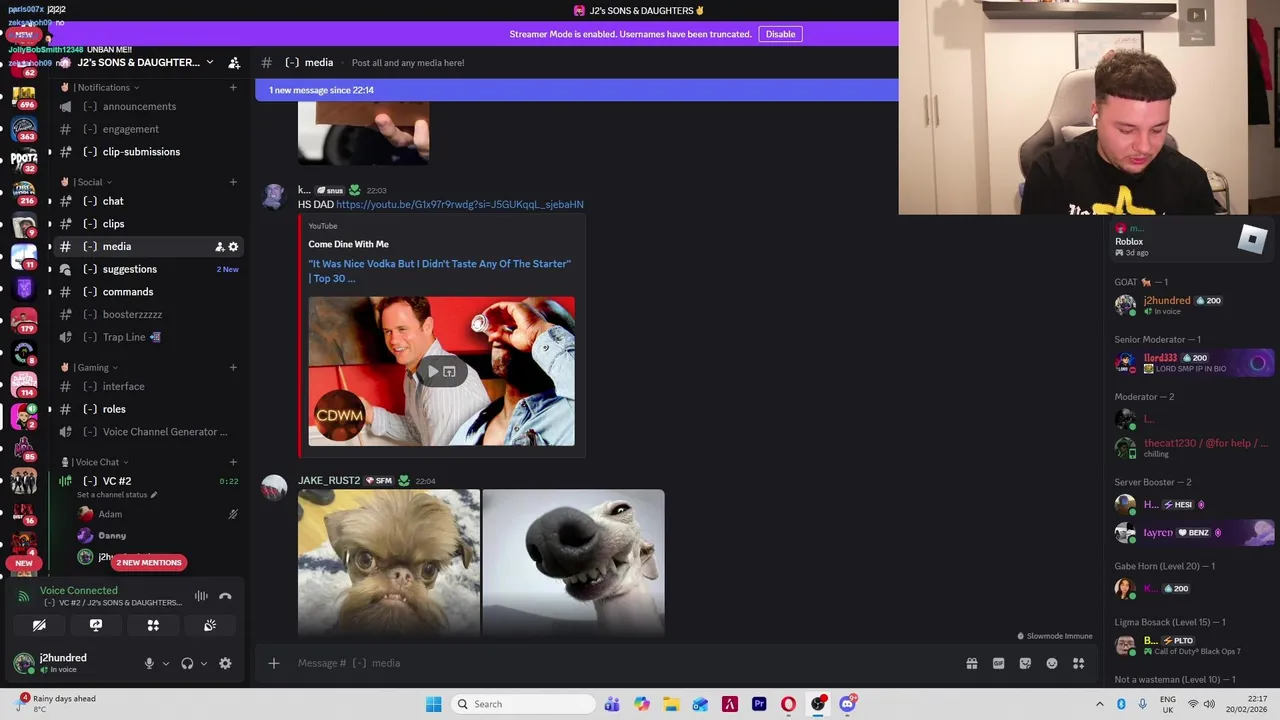Open the GIF picker
Image resolution: width=1280 pixels, height=720 pixels.
pos(998,663)
